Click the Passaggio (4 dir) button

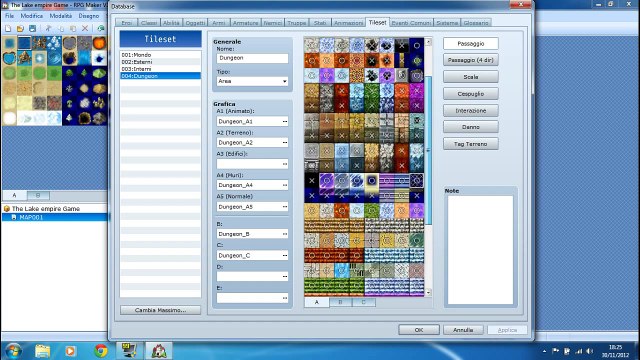[x=471, y=60]
